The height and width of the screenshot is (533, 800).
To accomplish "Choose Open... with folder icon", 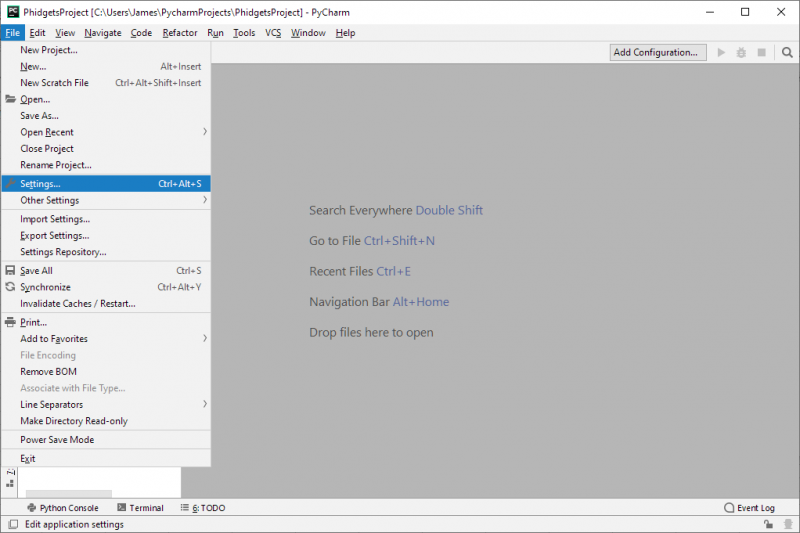I will pyautogui.click(x=106, y=99).
